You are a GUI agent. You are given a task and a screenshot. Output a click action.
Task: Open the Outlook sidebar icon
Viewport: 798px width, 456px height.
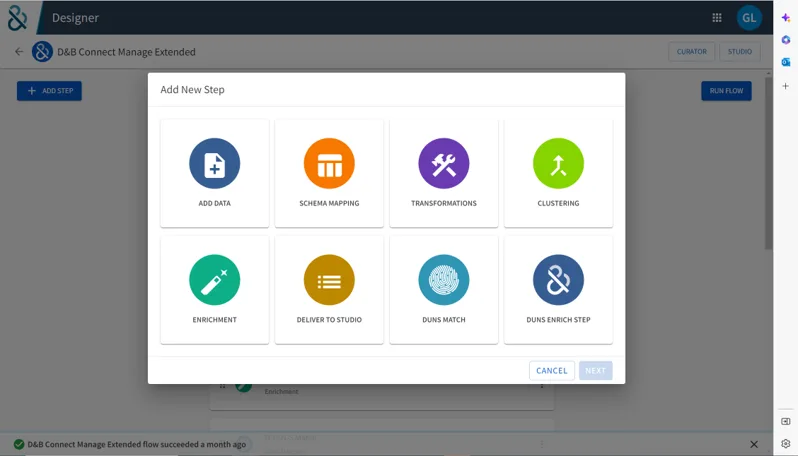[786, 62]
